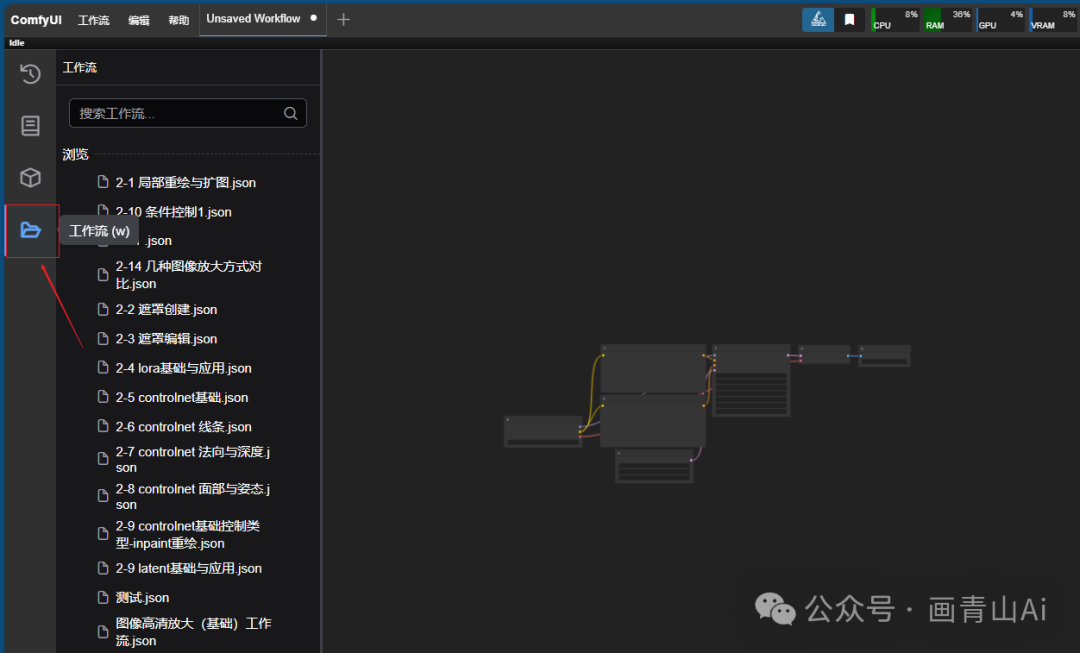The height and width of the screenshot is (653, 1080).
Task: Add a new workflow tab with plus
Action: click(344, 19)
